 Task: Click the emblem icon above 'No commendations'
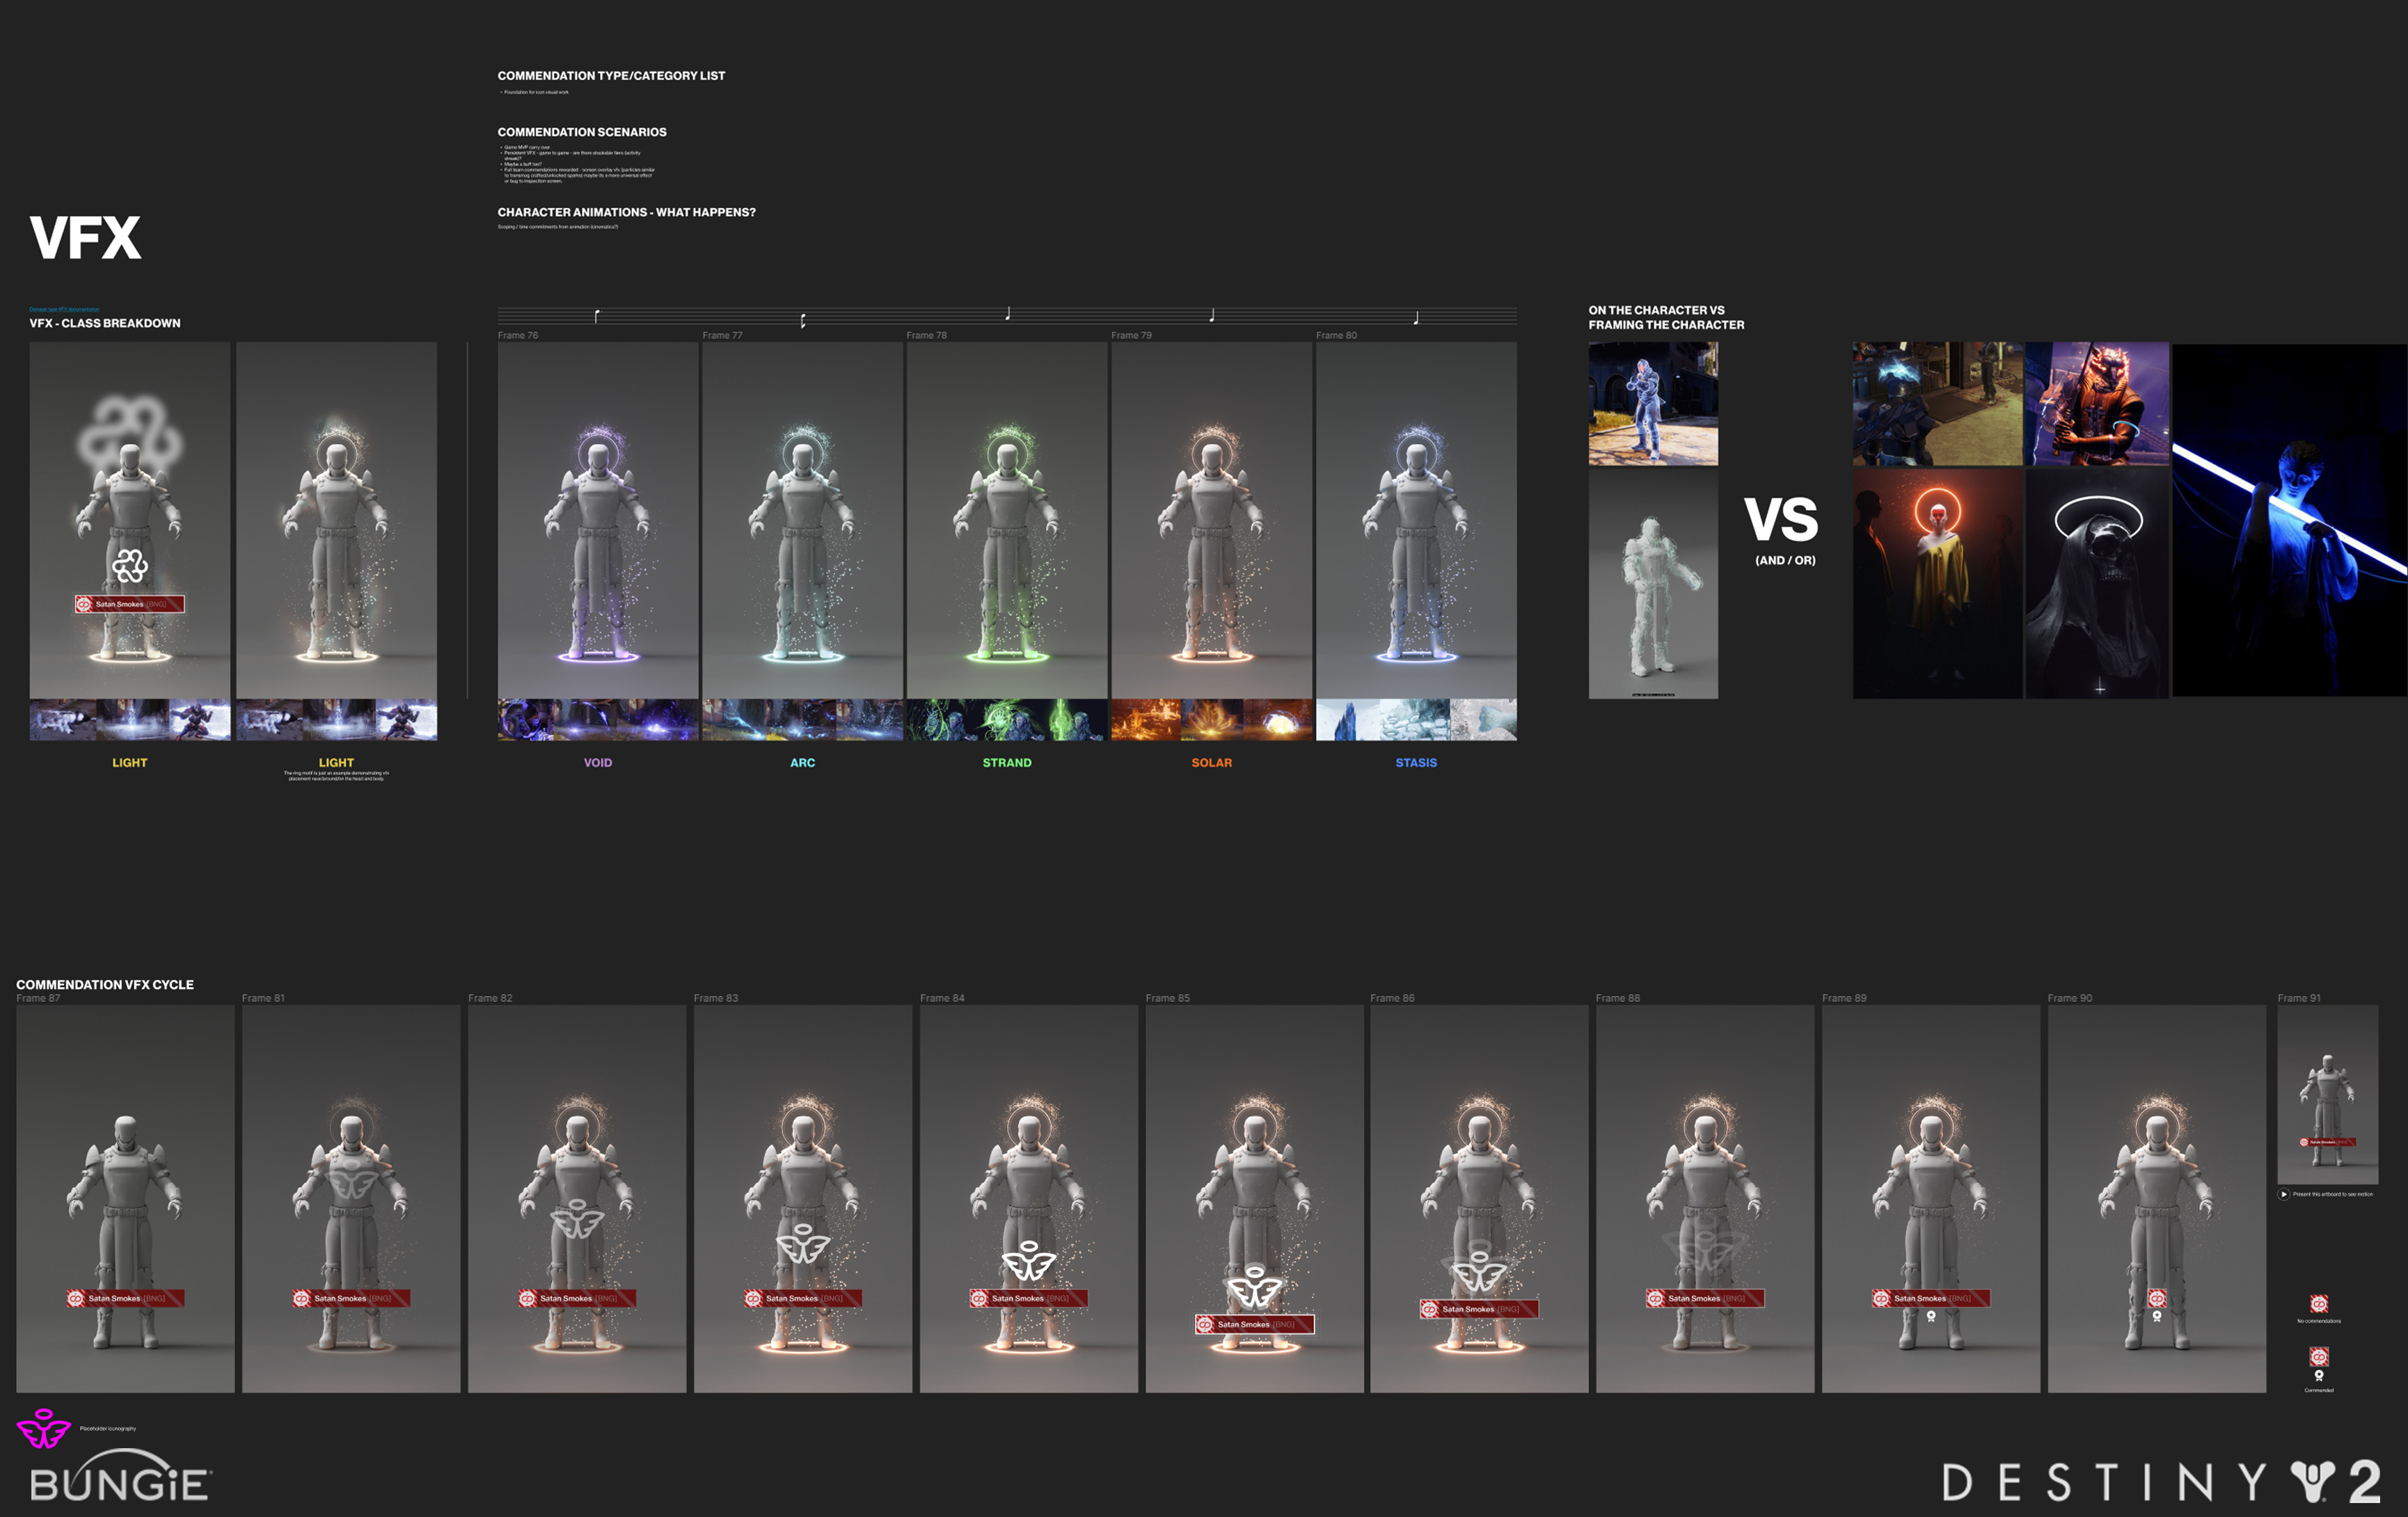click(2319, 1304)
